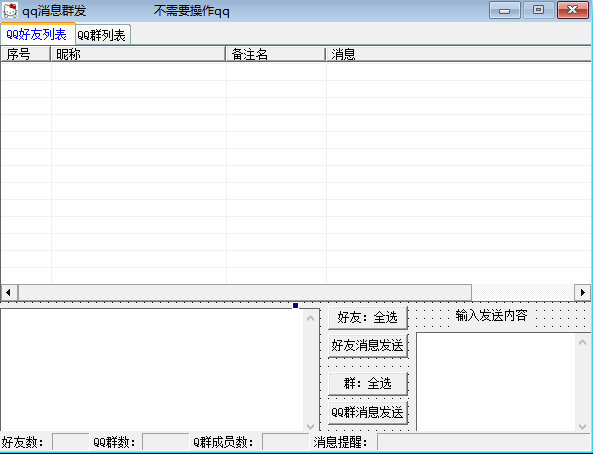Click the up arrow of the log area scrollbar

click(x=310, y=319)
